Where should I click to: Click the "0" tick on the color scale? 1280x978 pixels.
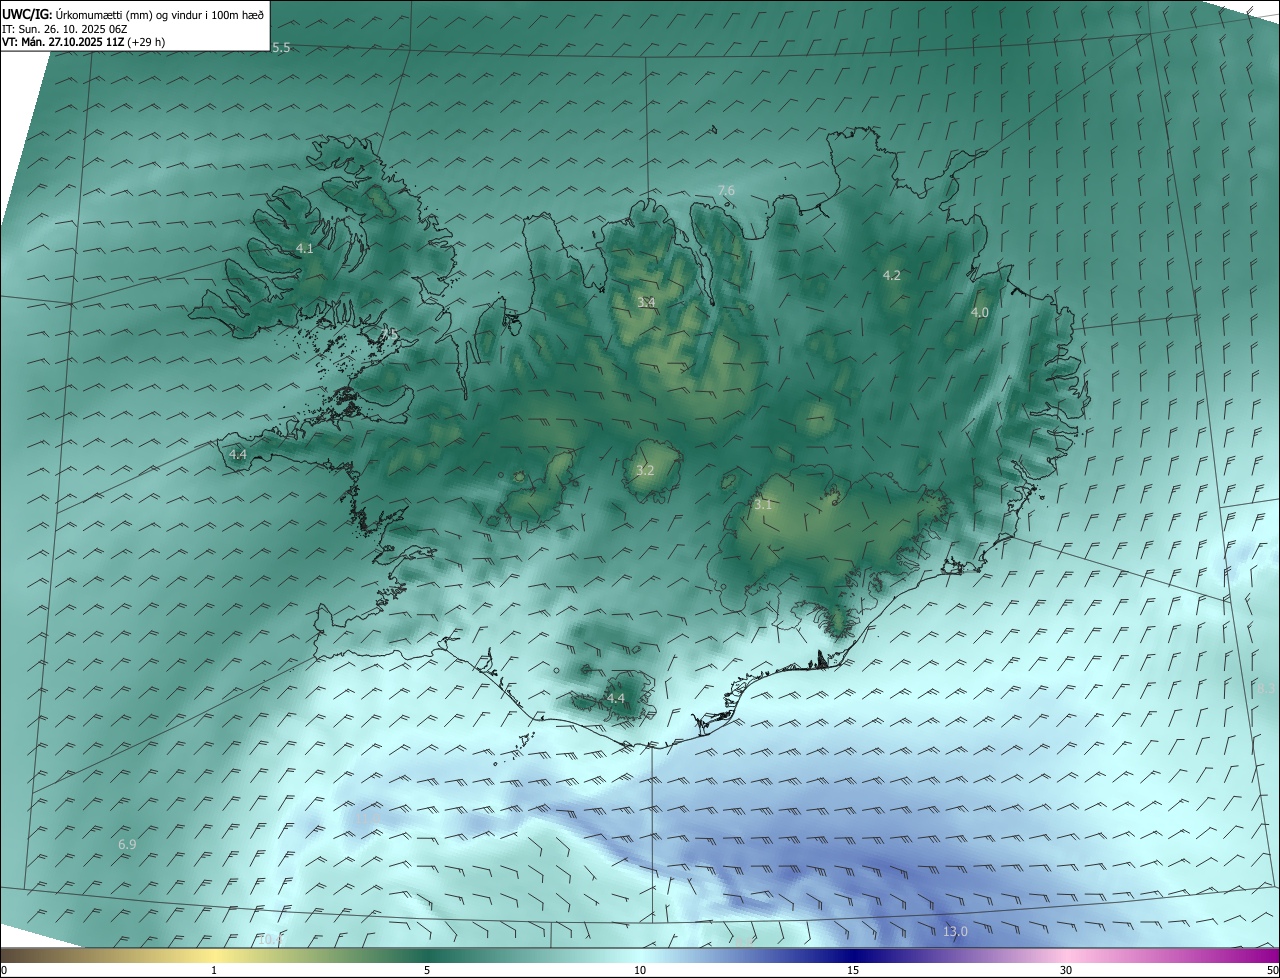tap(4, 970)
